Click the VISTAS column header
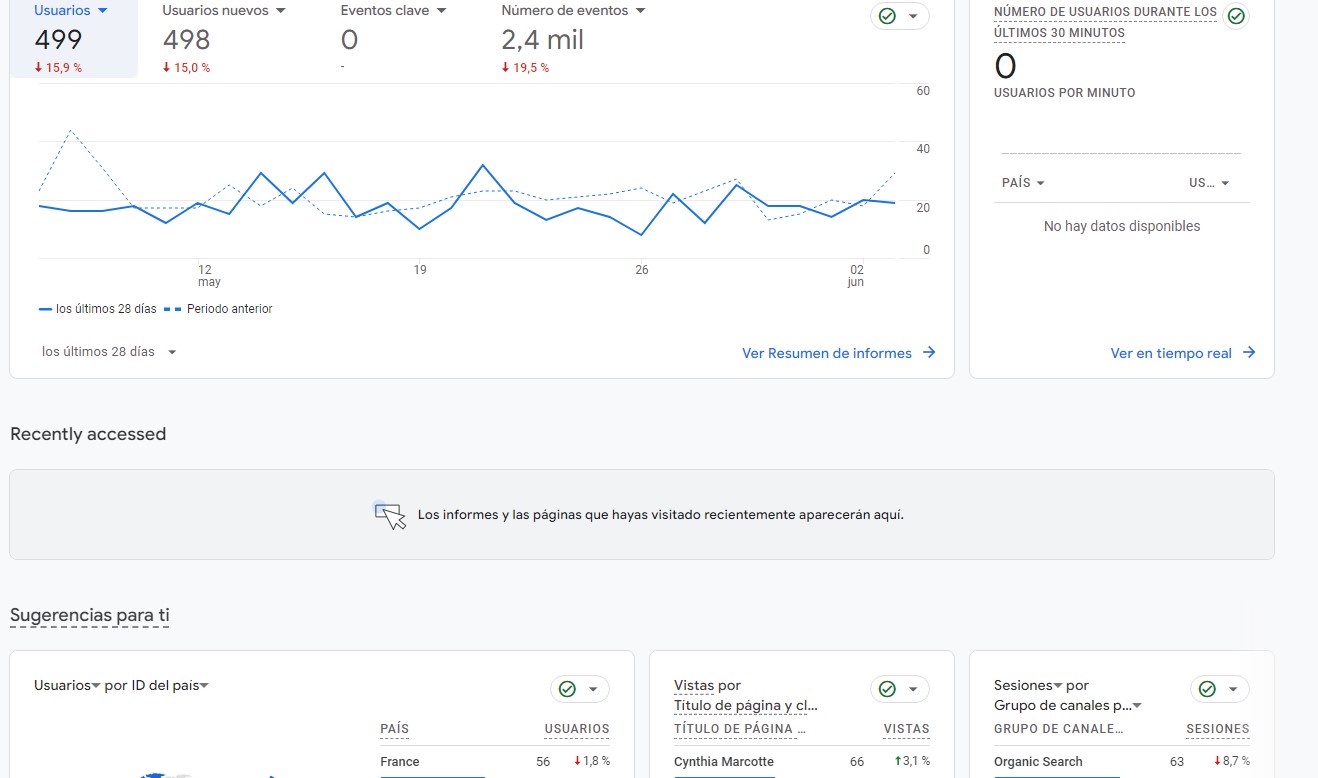 pyautogui.click(x=907, y=729)
